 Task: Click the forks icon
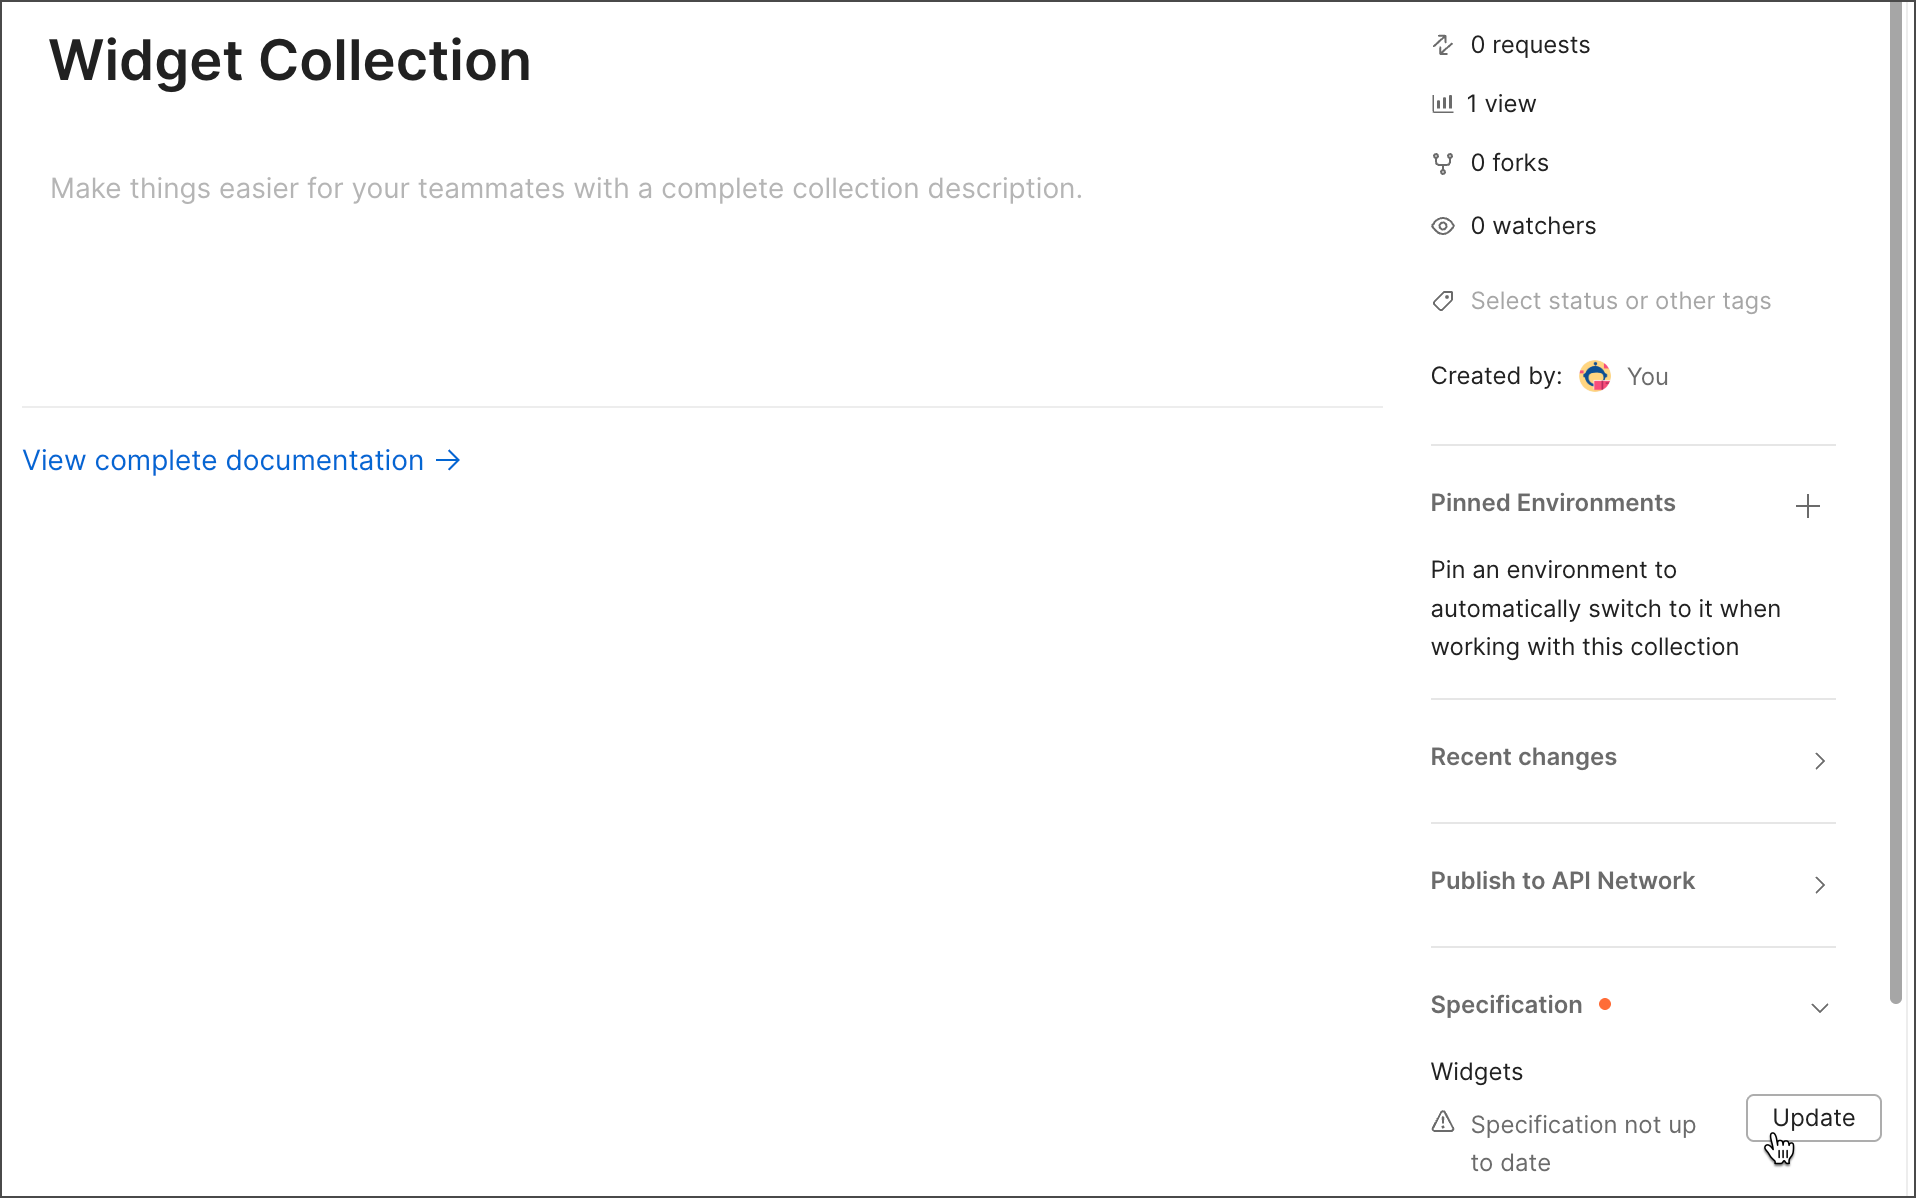(x=1443, y=162)
